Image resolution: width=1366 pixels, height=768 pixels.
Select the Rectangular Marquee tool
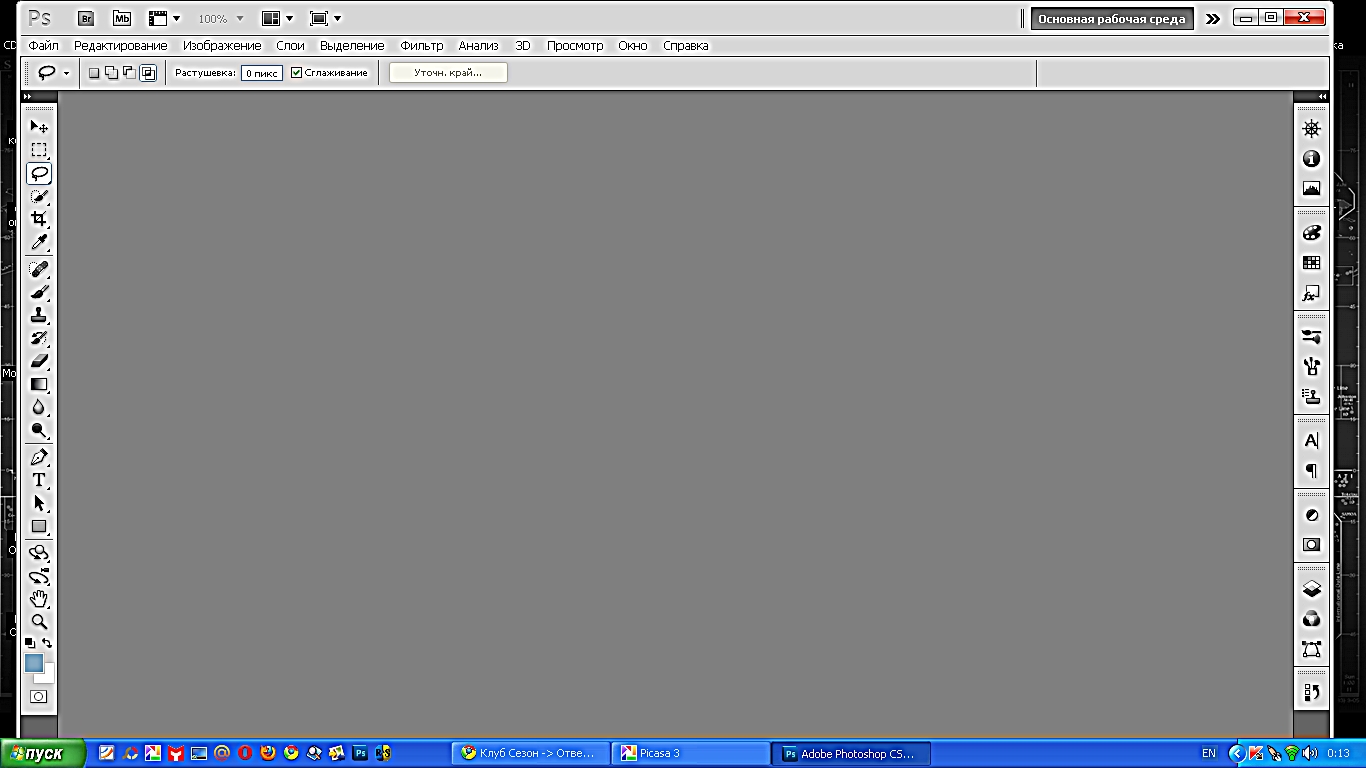pos(39,150)
